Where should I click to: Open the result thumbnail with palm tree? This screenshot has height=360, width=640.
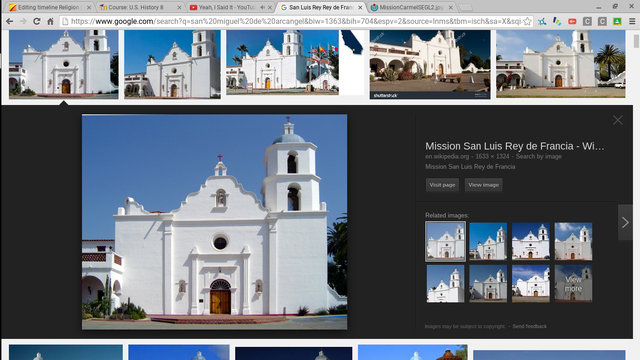(x=560, y=64)
